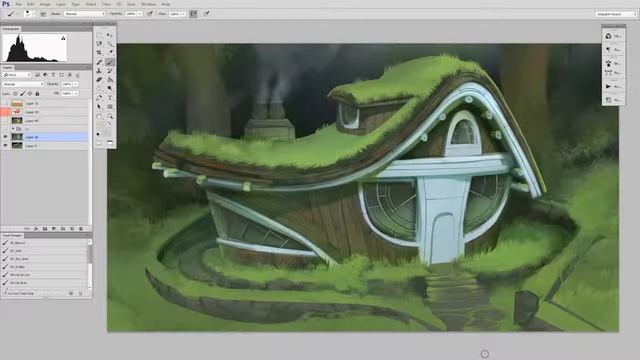Open Actions panel play icon on right dock
Viewport: 640px width, 360px height.
609,87
